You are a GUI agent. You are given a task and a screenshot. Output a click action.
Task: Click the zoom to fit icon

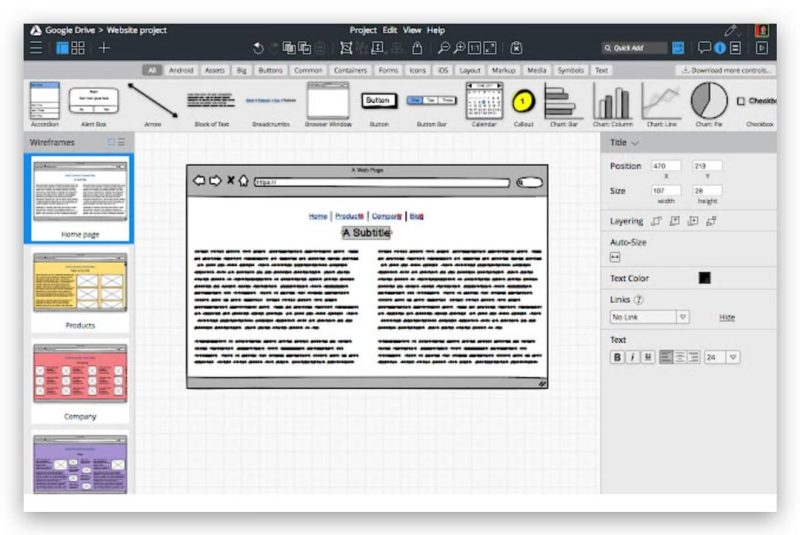point(490,48)
